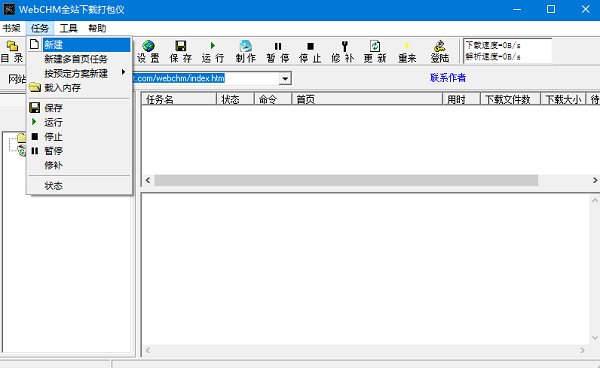Click task list scroll left arrow
The image size is (600, 368).
148,180
